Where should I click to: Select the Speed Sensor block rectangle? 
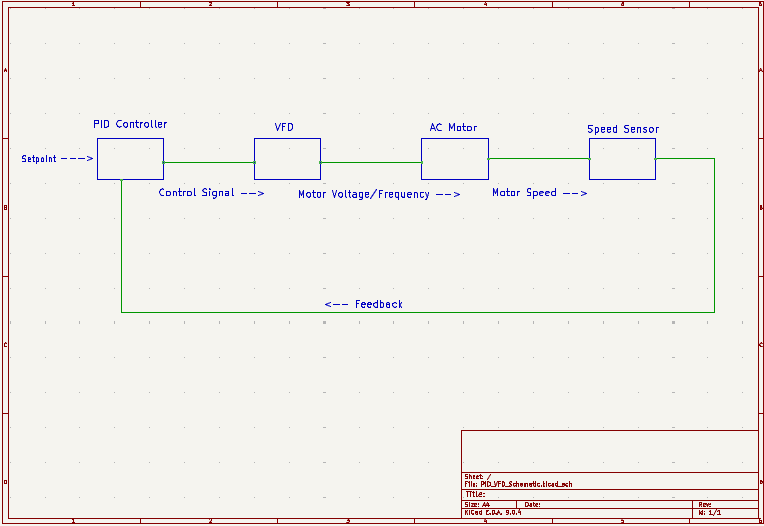pyautogui.click(x=622, y=159)
